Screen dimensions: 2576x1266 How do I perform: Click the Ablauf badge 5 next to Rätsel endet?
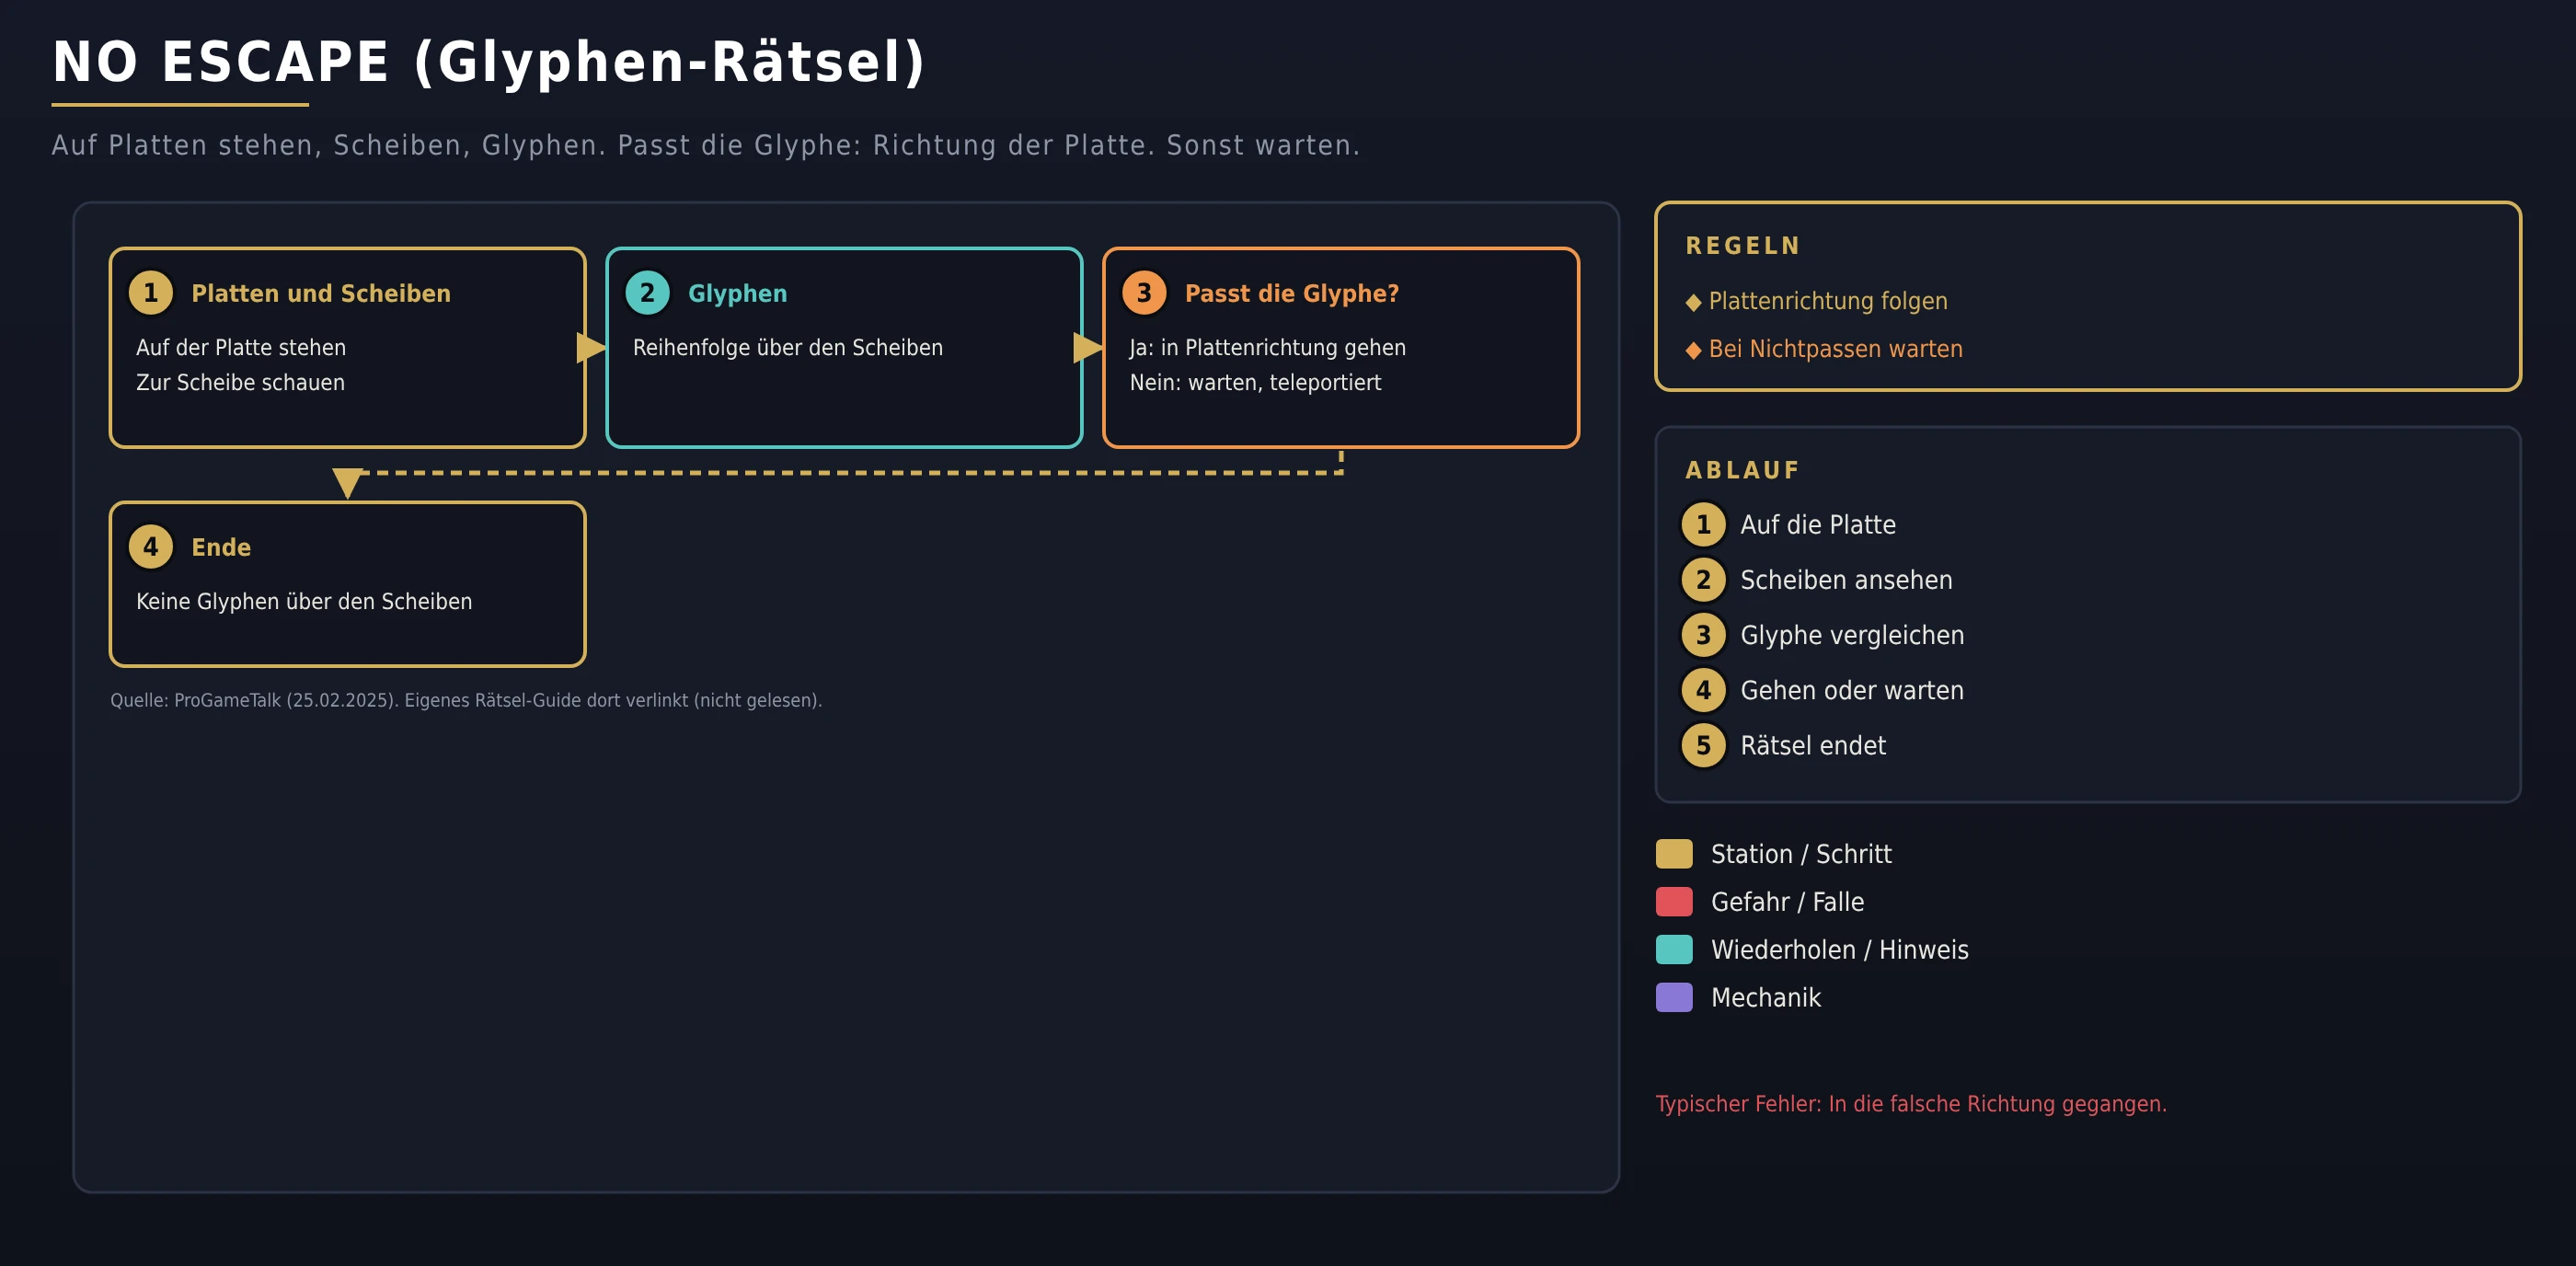point(1703,745)
